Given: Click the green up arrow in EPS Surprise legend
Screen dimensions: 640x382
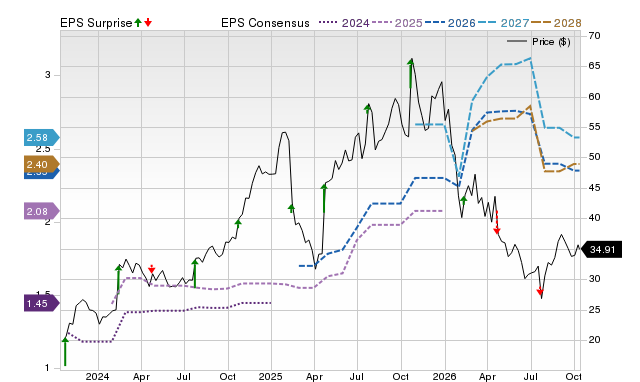Looking at the screenshot, I should point(138,22).
